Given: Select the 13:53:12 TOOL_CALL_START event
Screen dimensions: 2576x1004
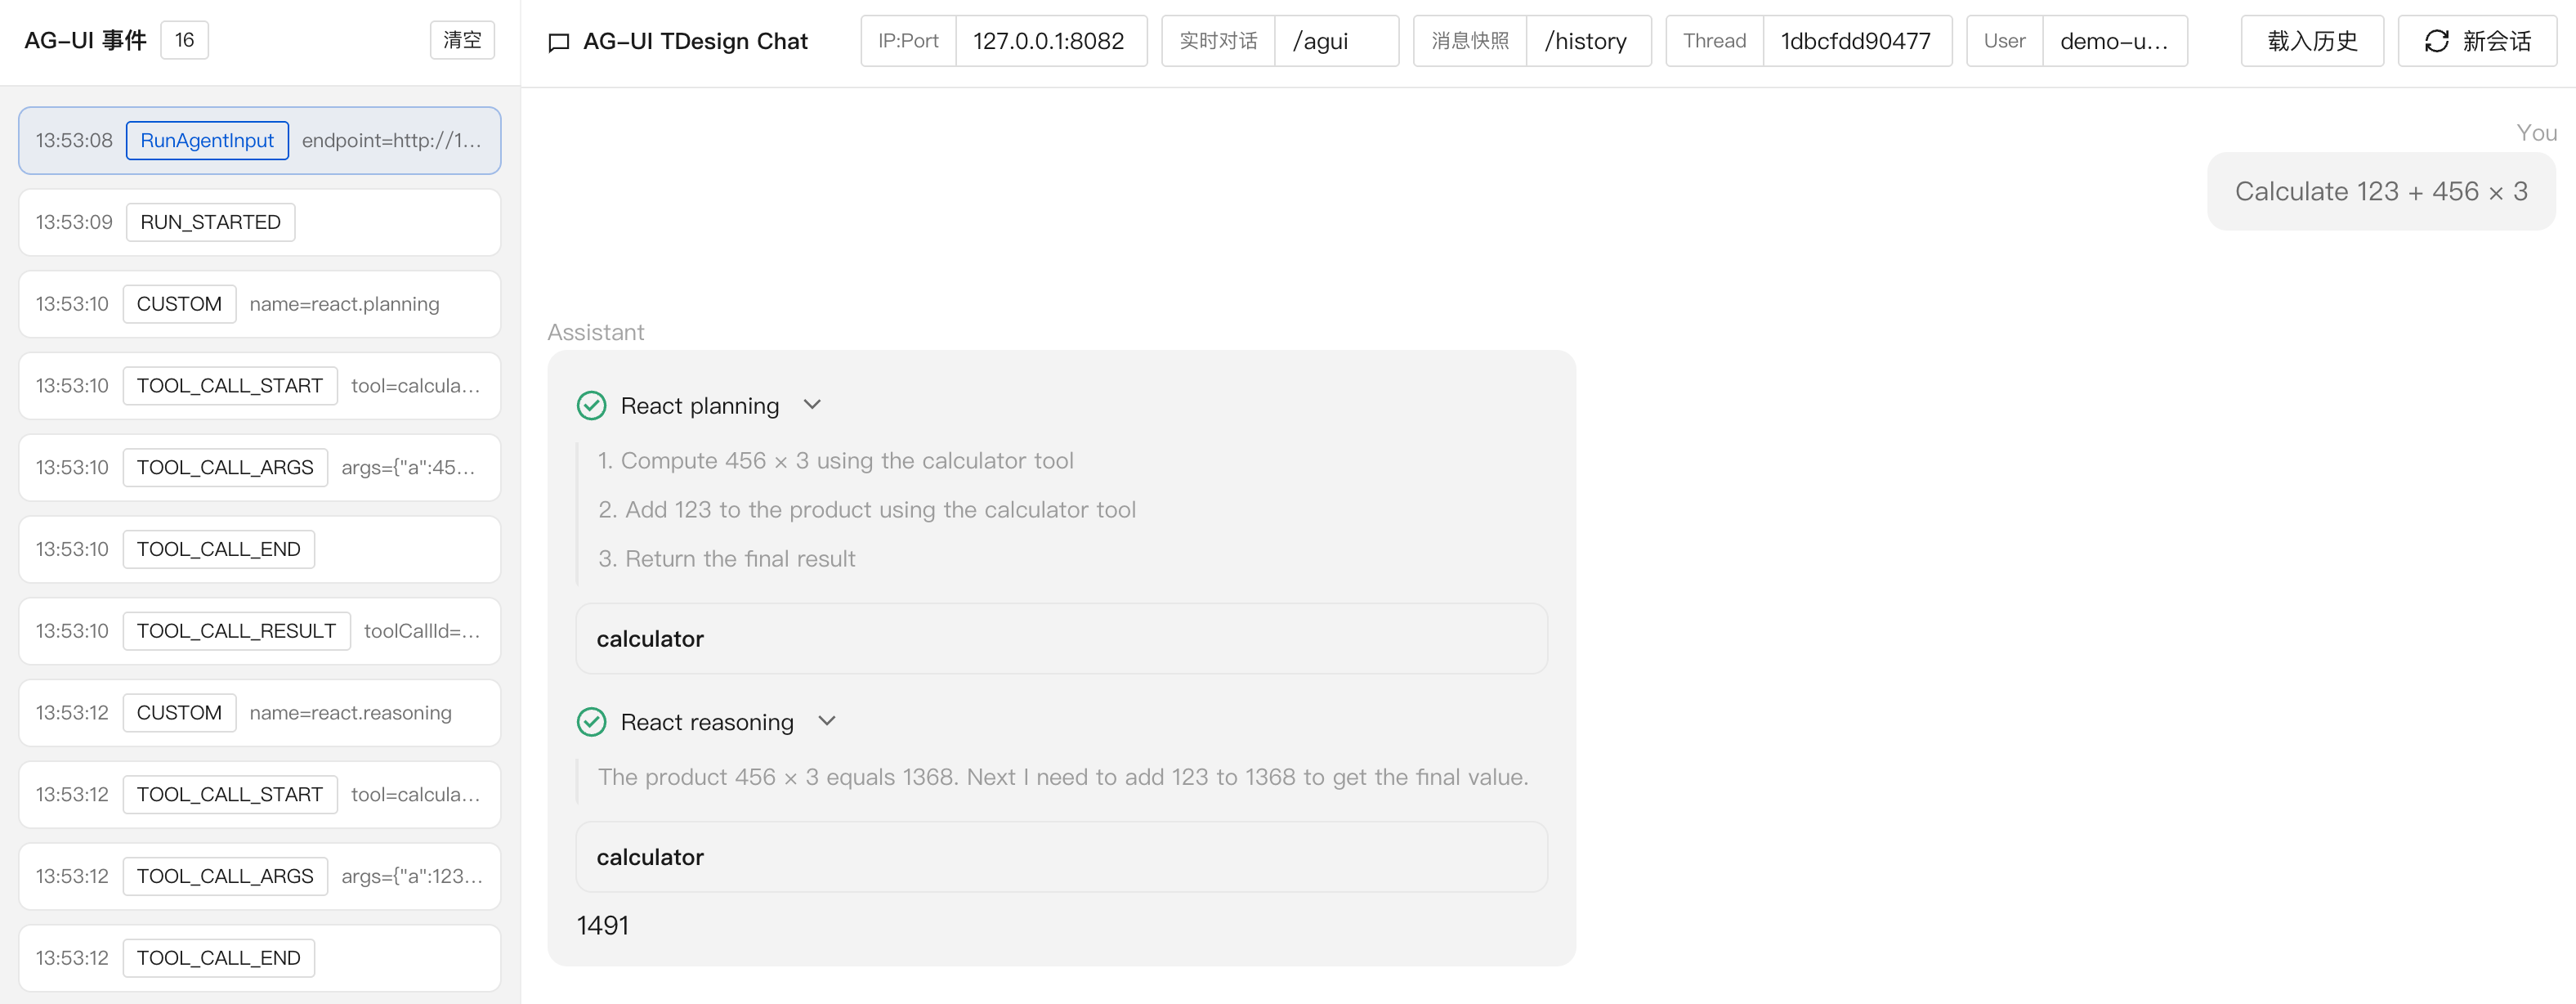Looking at the screenshot, I should 260,795.
